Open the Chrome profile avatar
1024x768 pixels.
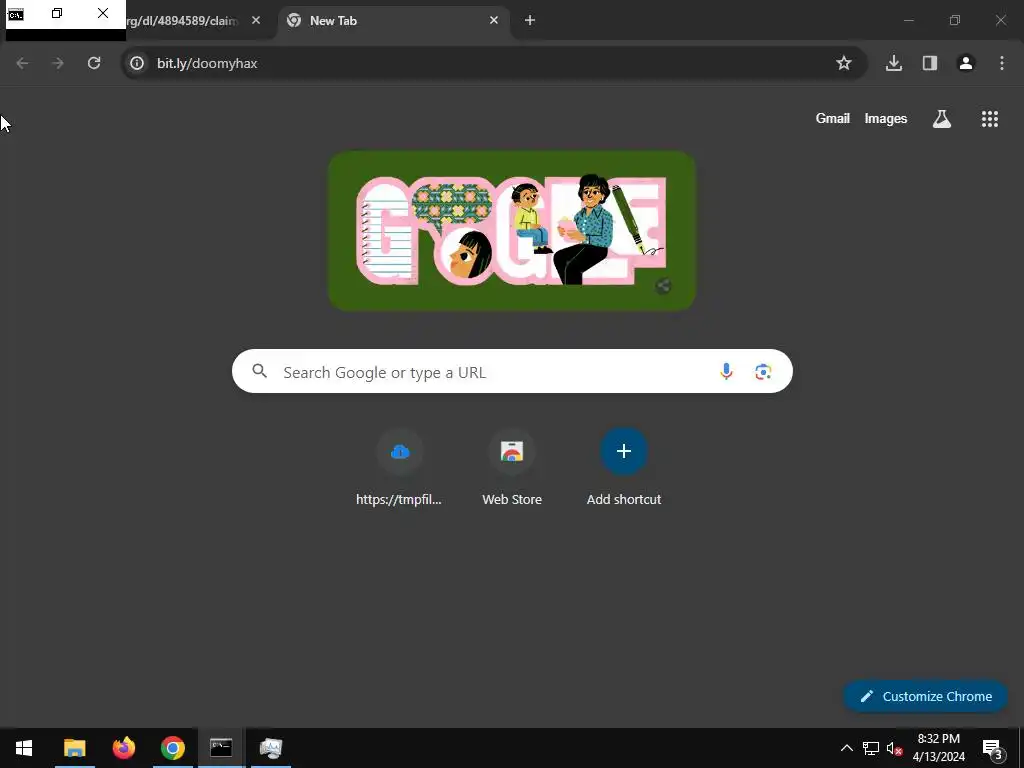966,63
